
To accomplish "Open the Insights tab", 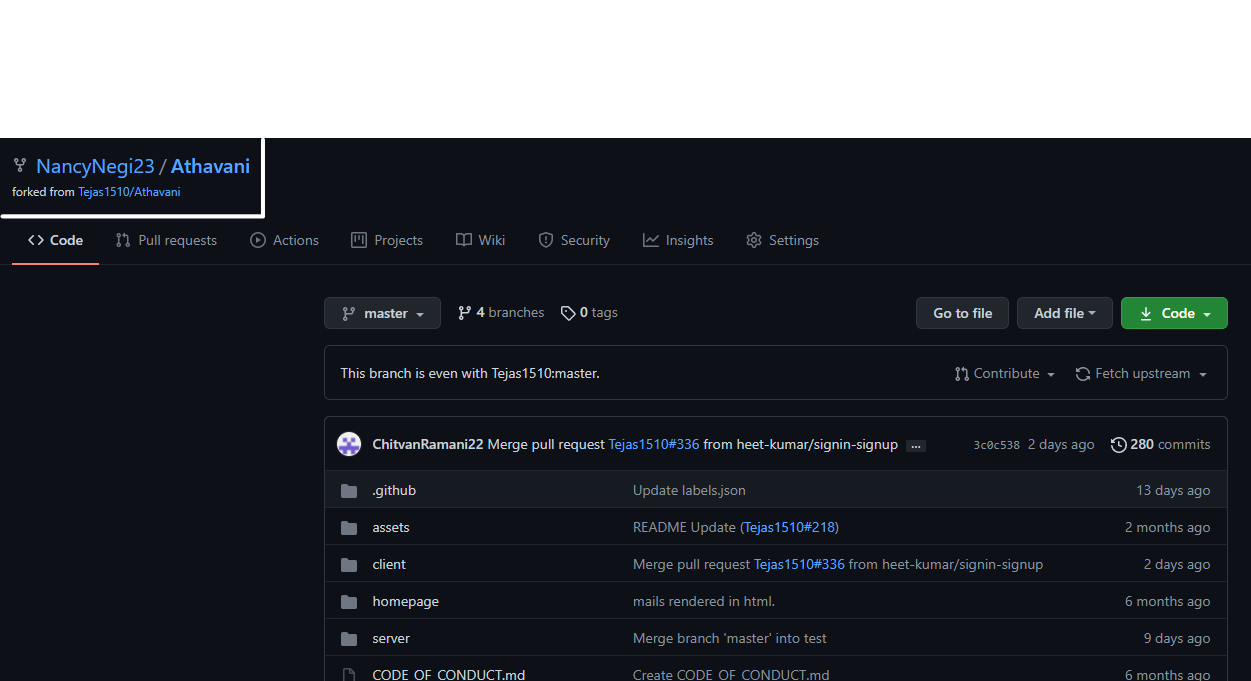I will (678, 240).
